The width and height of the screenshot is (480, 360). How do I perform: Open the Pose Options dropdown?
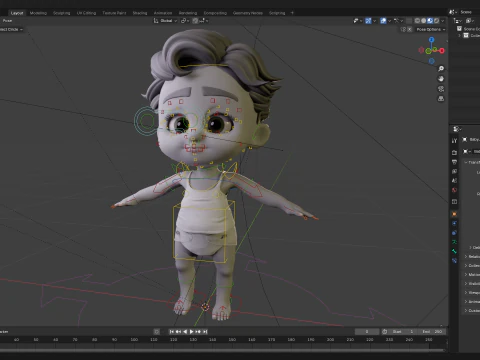pos(431,29)
